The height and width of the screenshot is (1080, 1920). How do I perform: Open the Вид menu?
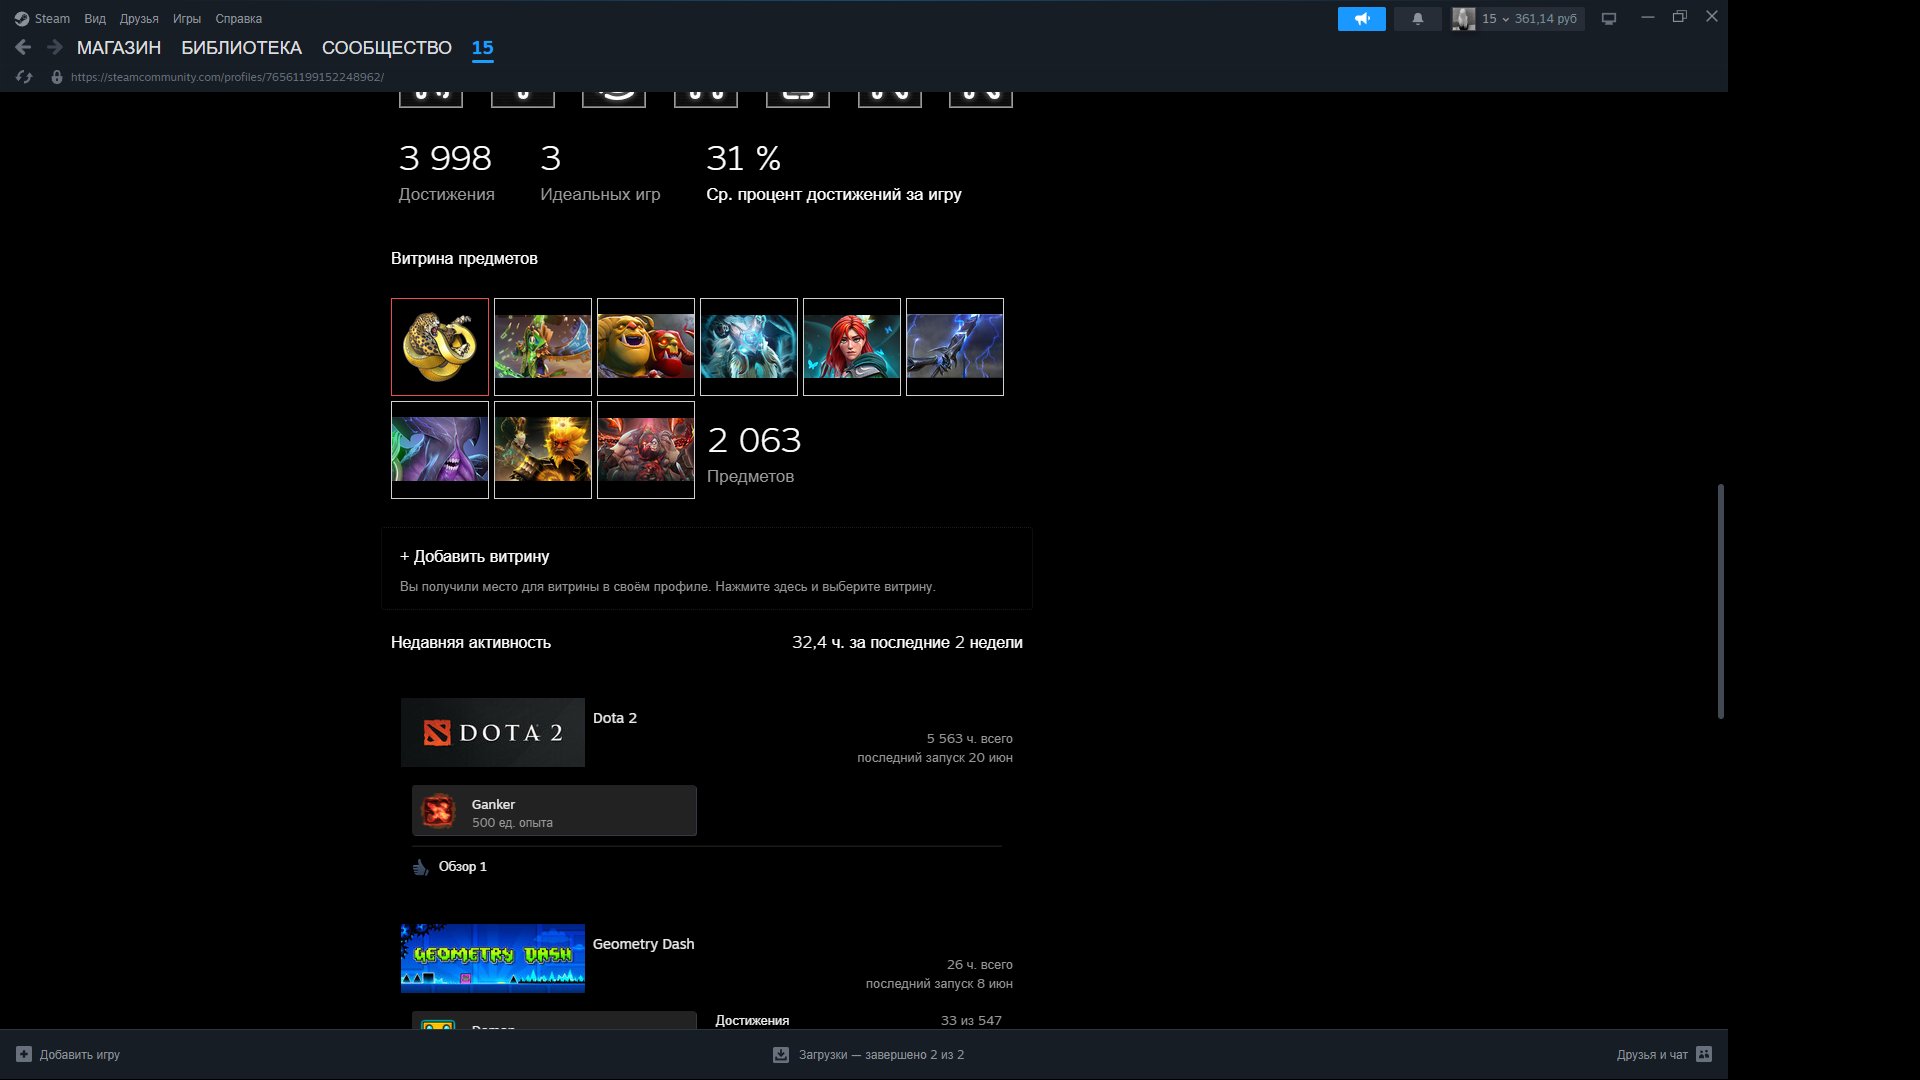click(x=95, y=19)
